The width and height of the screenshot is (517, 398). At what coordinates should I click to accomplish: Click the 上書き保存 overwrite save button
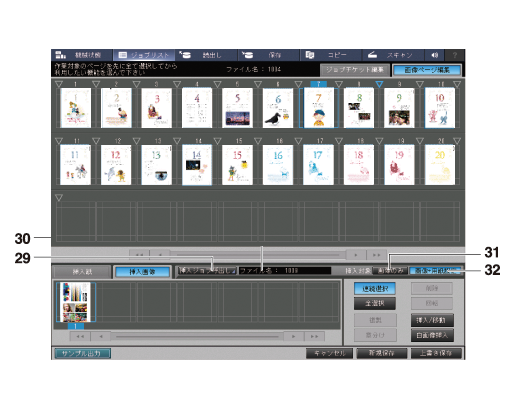tap(436, 353)
